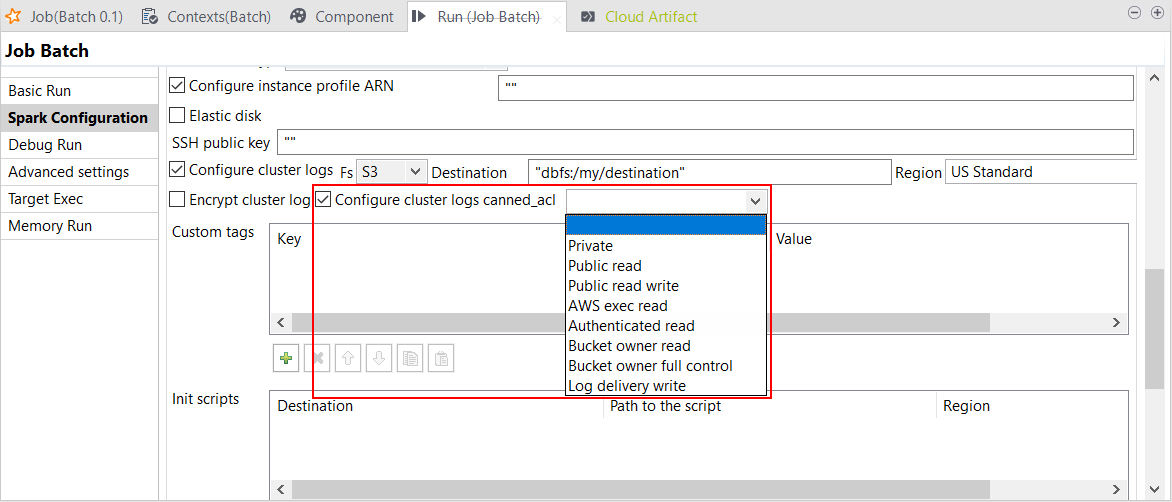Switch to the Contexts(Batch) tab

(207, 16)
